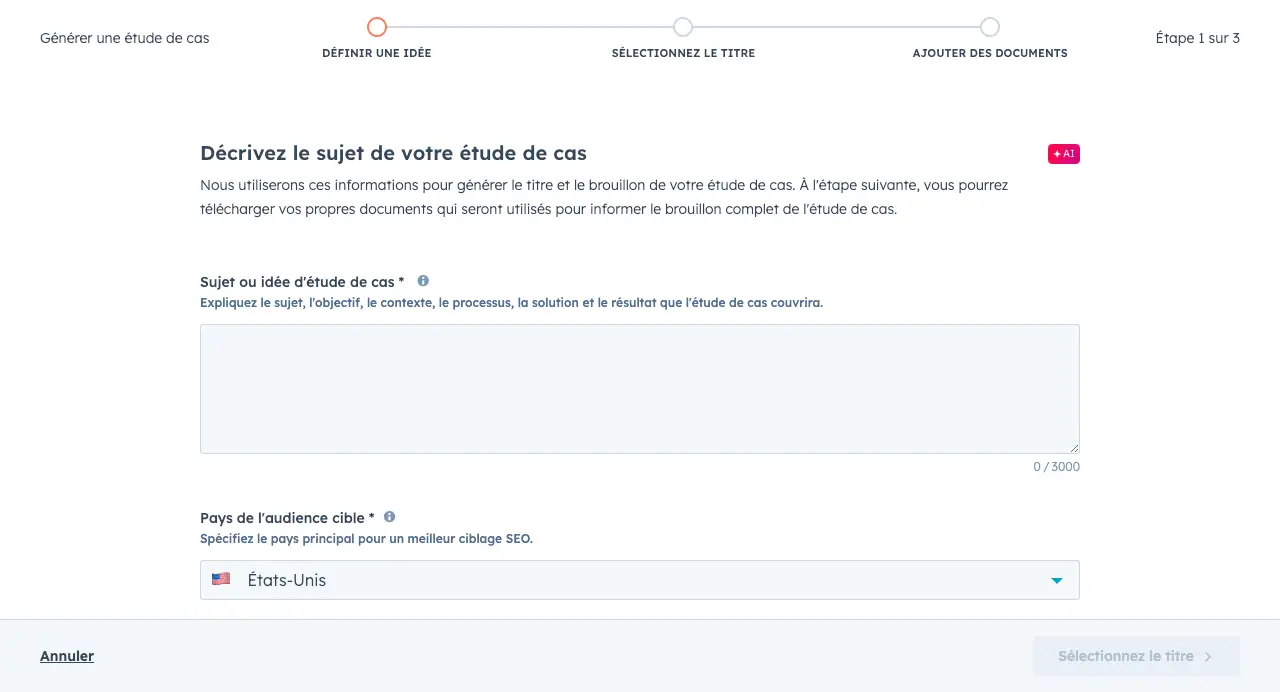This screenshot has width=1280, height=692.
Task: Click the Étape 1 sur 3 indicator
Action: [x=1197, y=38]
